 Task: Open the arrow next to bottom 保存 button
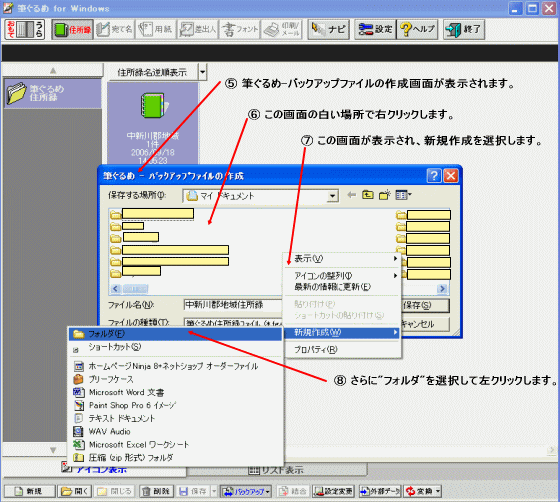pos(214,491)
